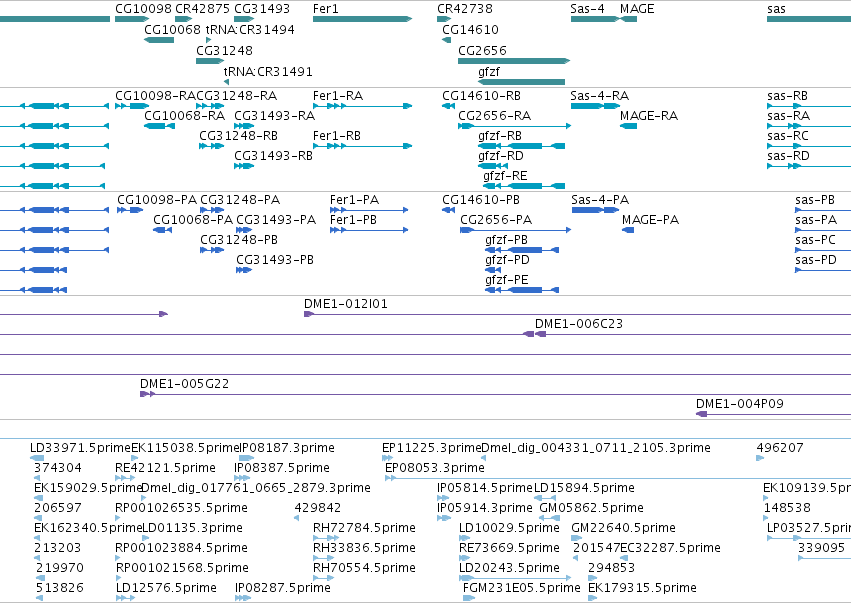Select transcript CG31493-RB label
851x603 pixels.
tap(274, 156)
